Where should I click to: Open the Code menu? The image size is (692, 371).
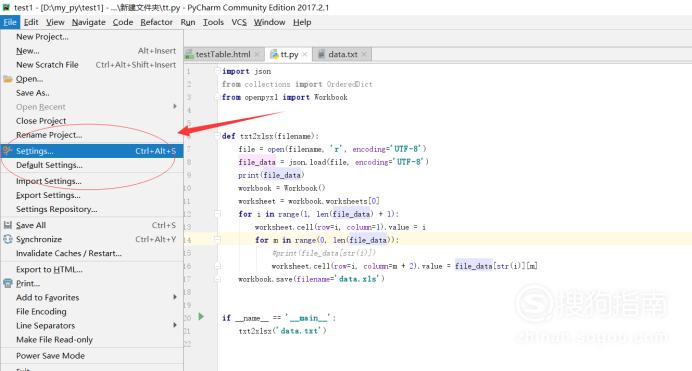(x=123, y=22)
